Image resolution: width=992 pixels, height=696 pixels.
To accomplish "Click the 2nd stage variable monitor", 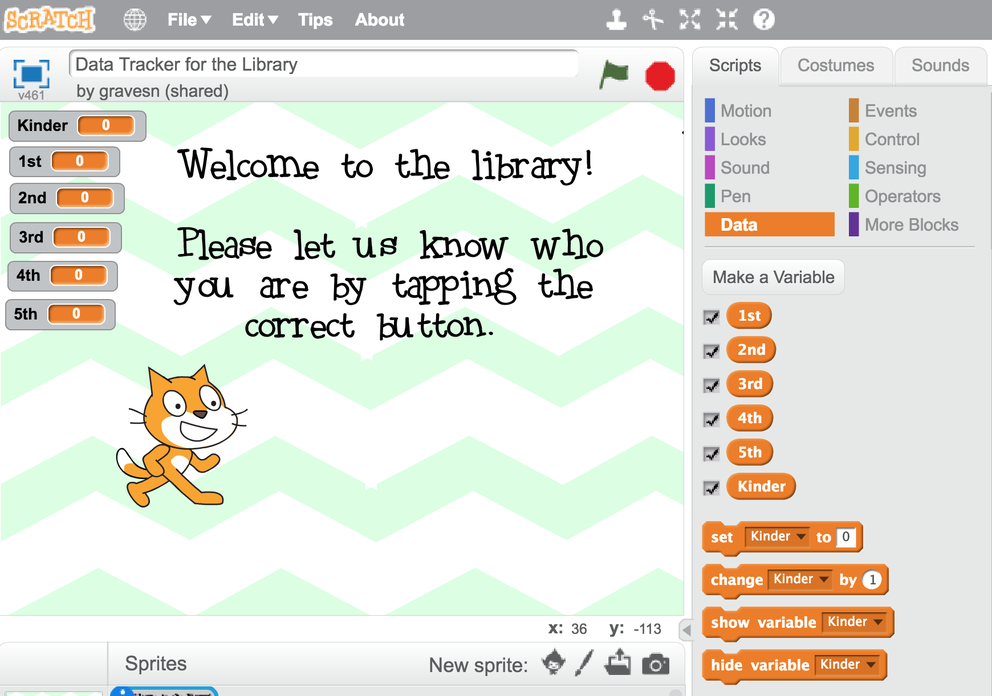I will (x=67, y=199).
